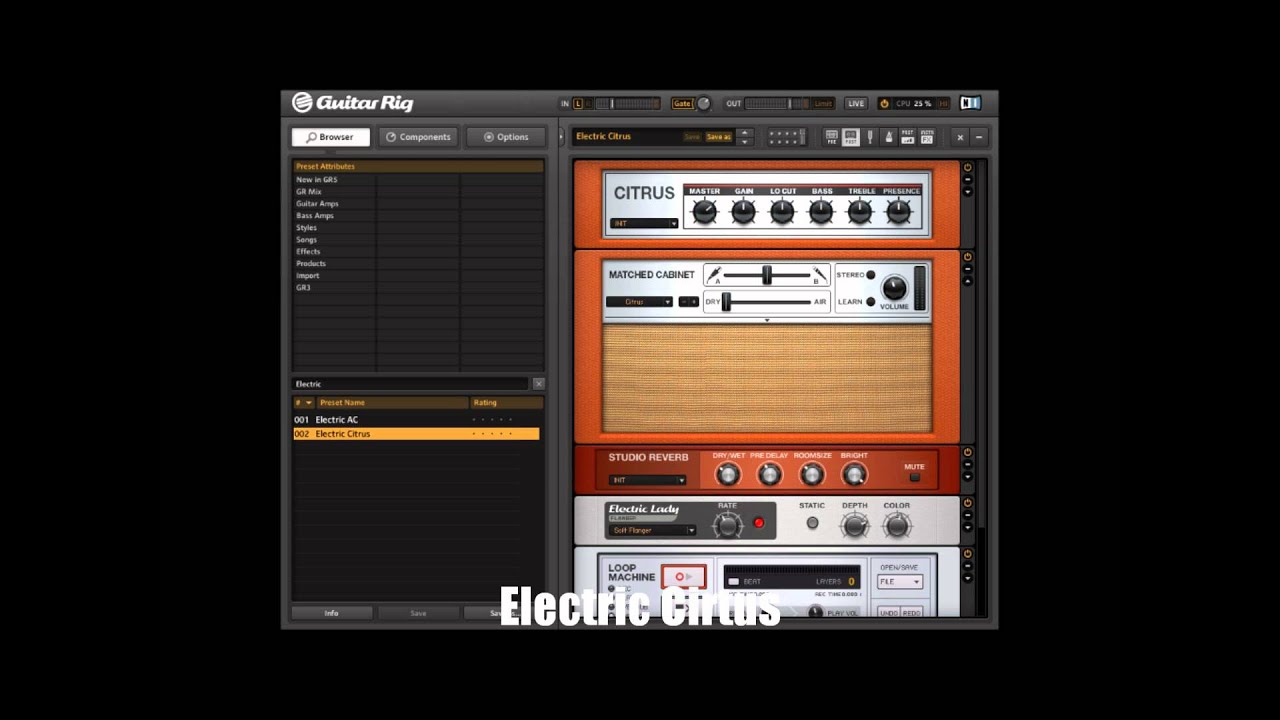
Task: Activate LIVE view
Action: (x=856, y=103)
